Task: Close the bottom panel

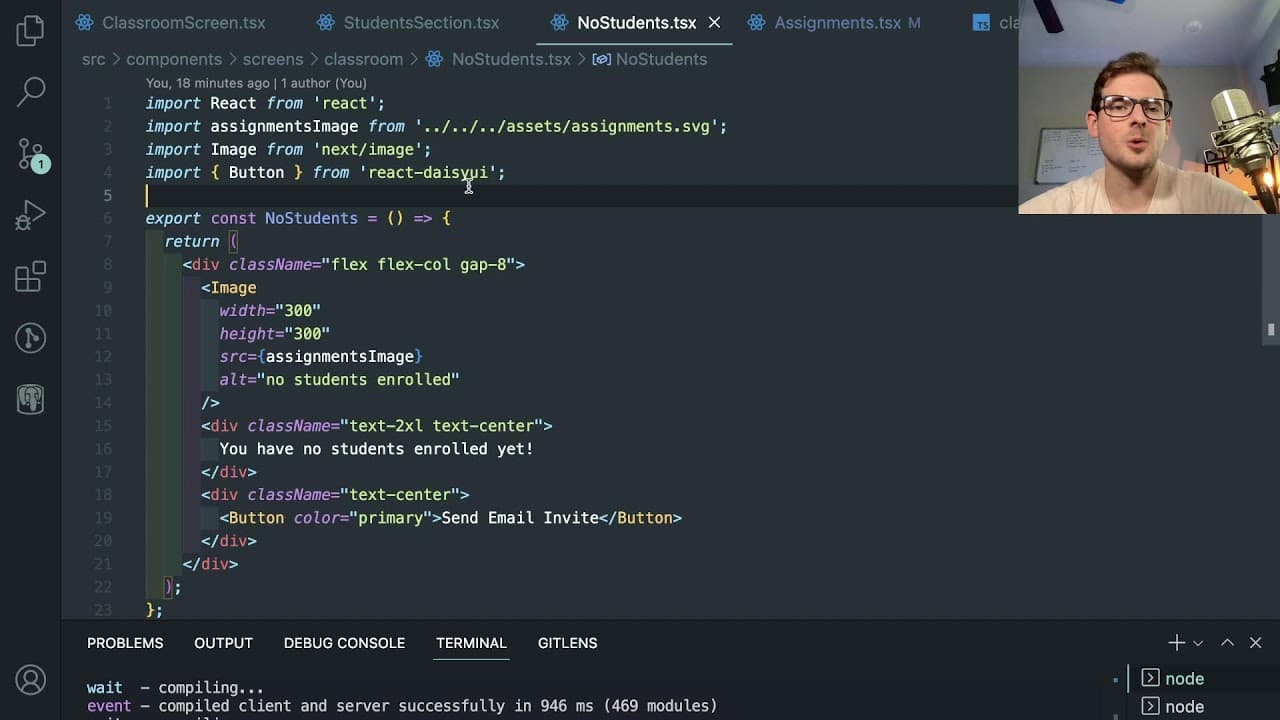Action: 1256,643
